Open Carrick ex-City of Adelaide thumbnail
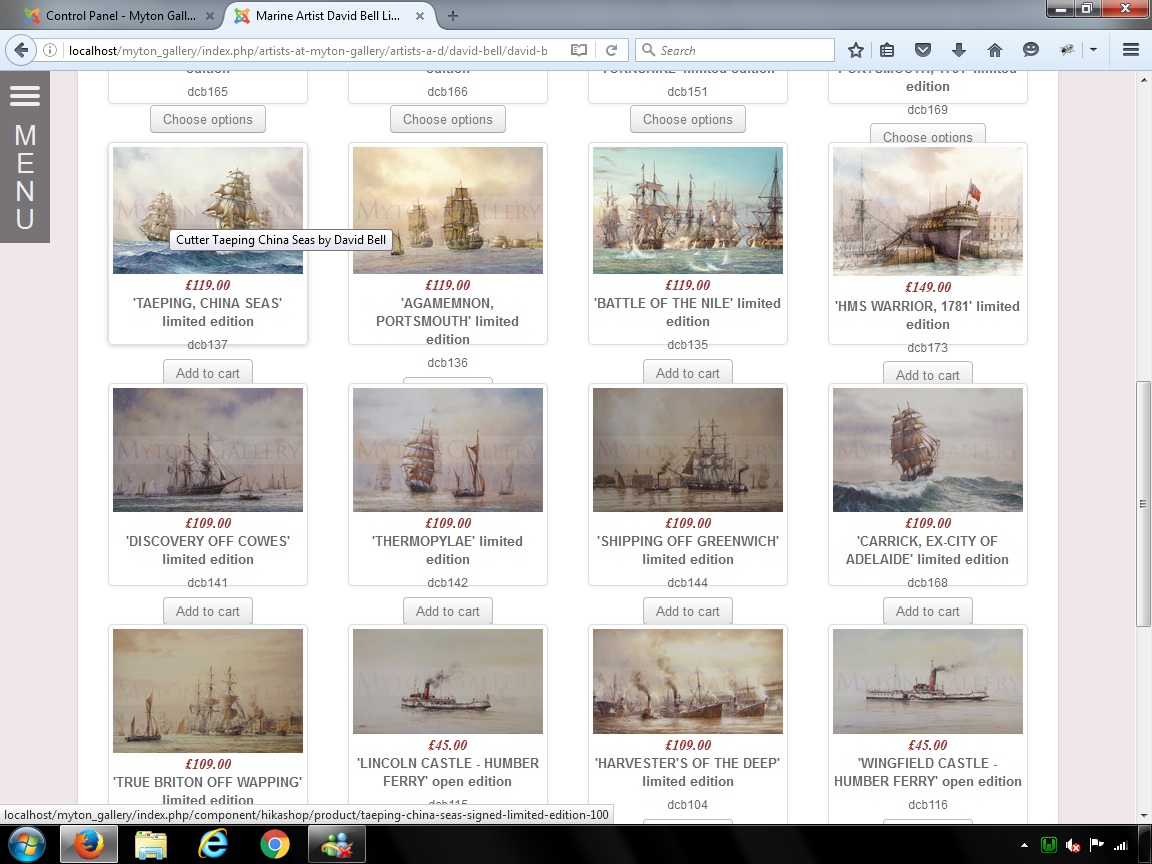The height and width of the screenshot is (864, 1152). click(x=927, y=450)
